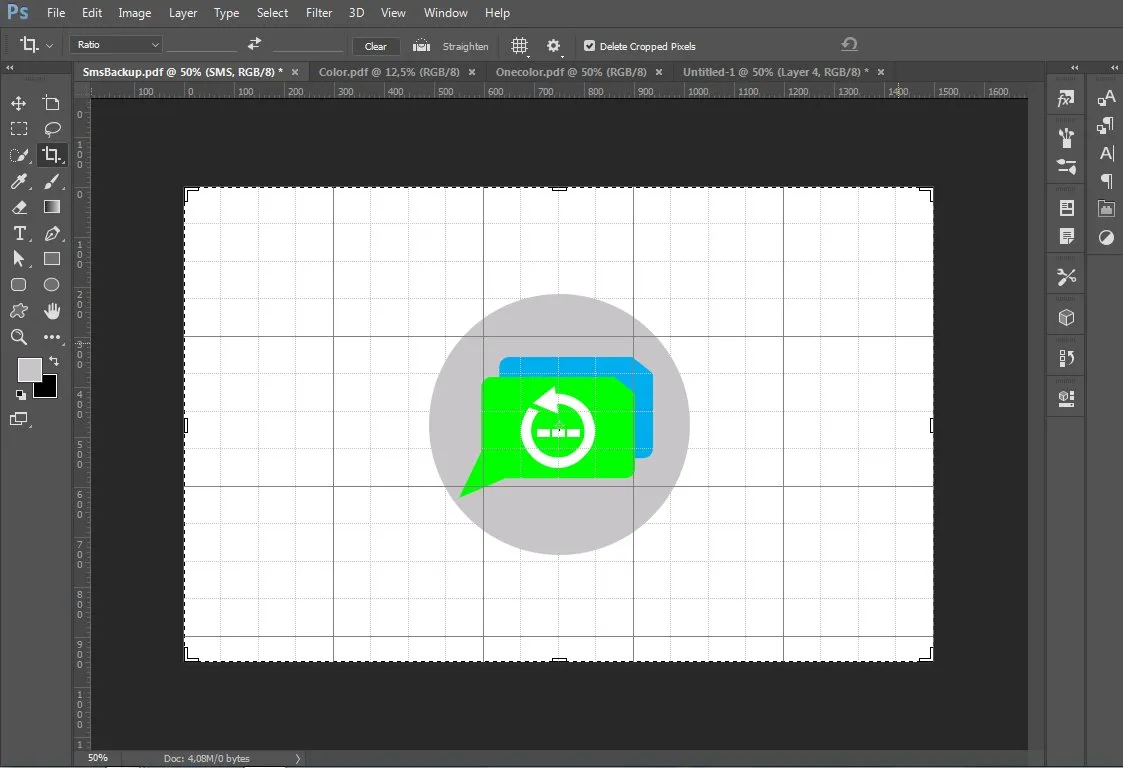Open the File menu
The height and width of the screenshot is (768, 1123).
click(x=56, y=13)
